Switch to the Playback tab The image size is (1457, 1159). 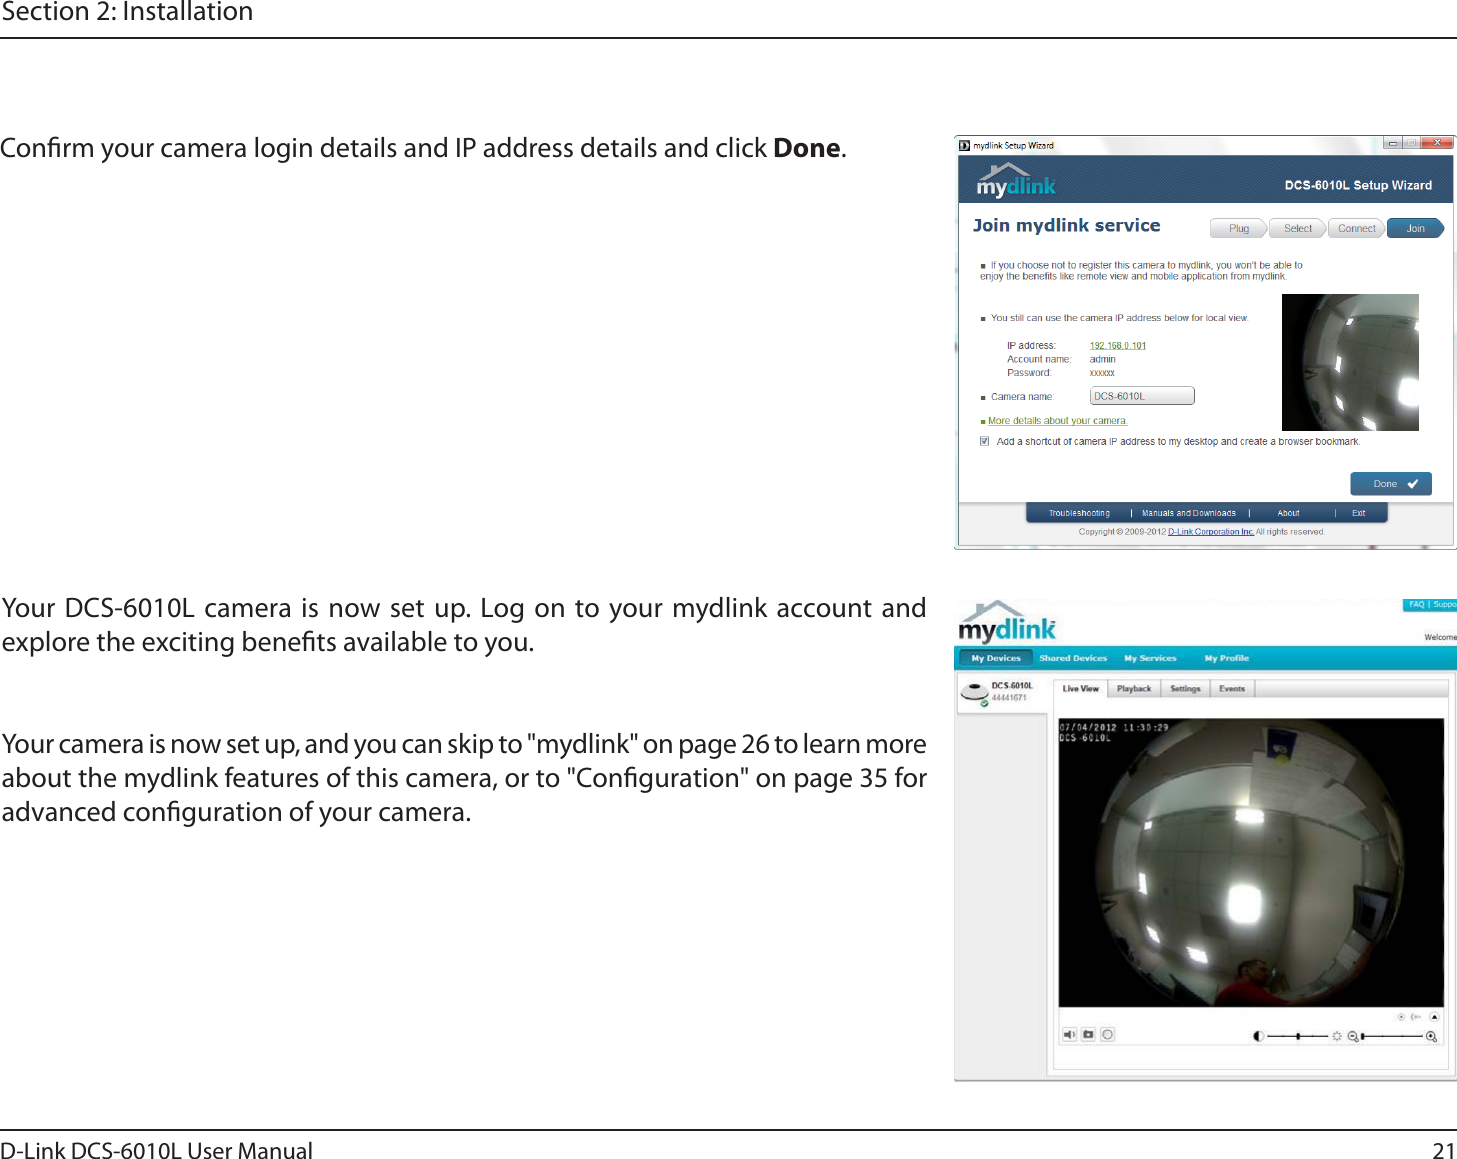pyautogui.click(x=1134, y=689)
